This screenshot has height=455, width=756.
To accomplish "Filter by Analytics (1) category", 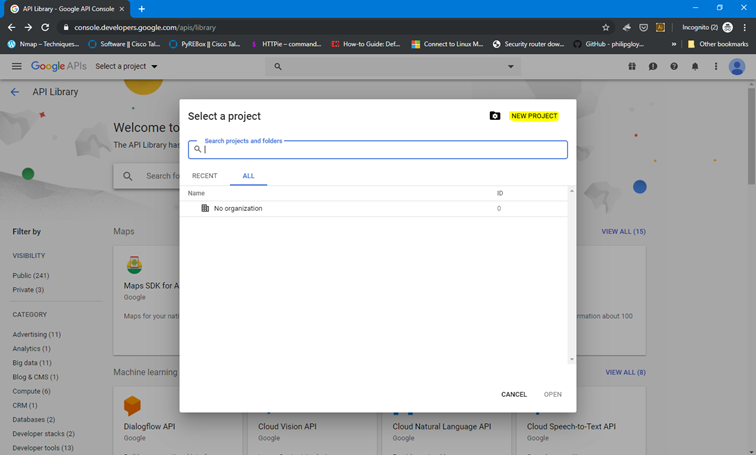I will pyautogui.click(x=31, y=348).
